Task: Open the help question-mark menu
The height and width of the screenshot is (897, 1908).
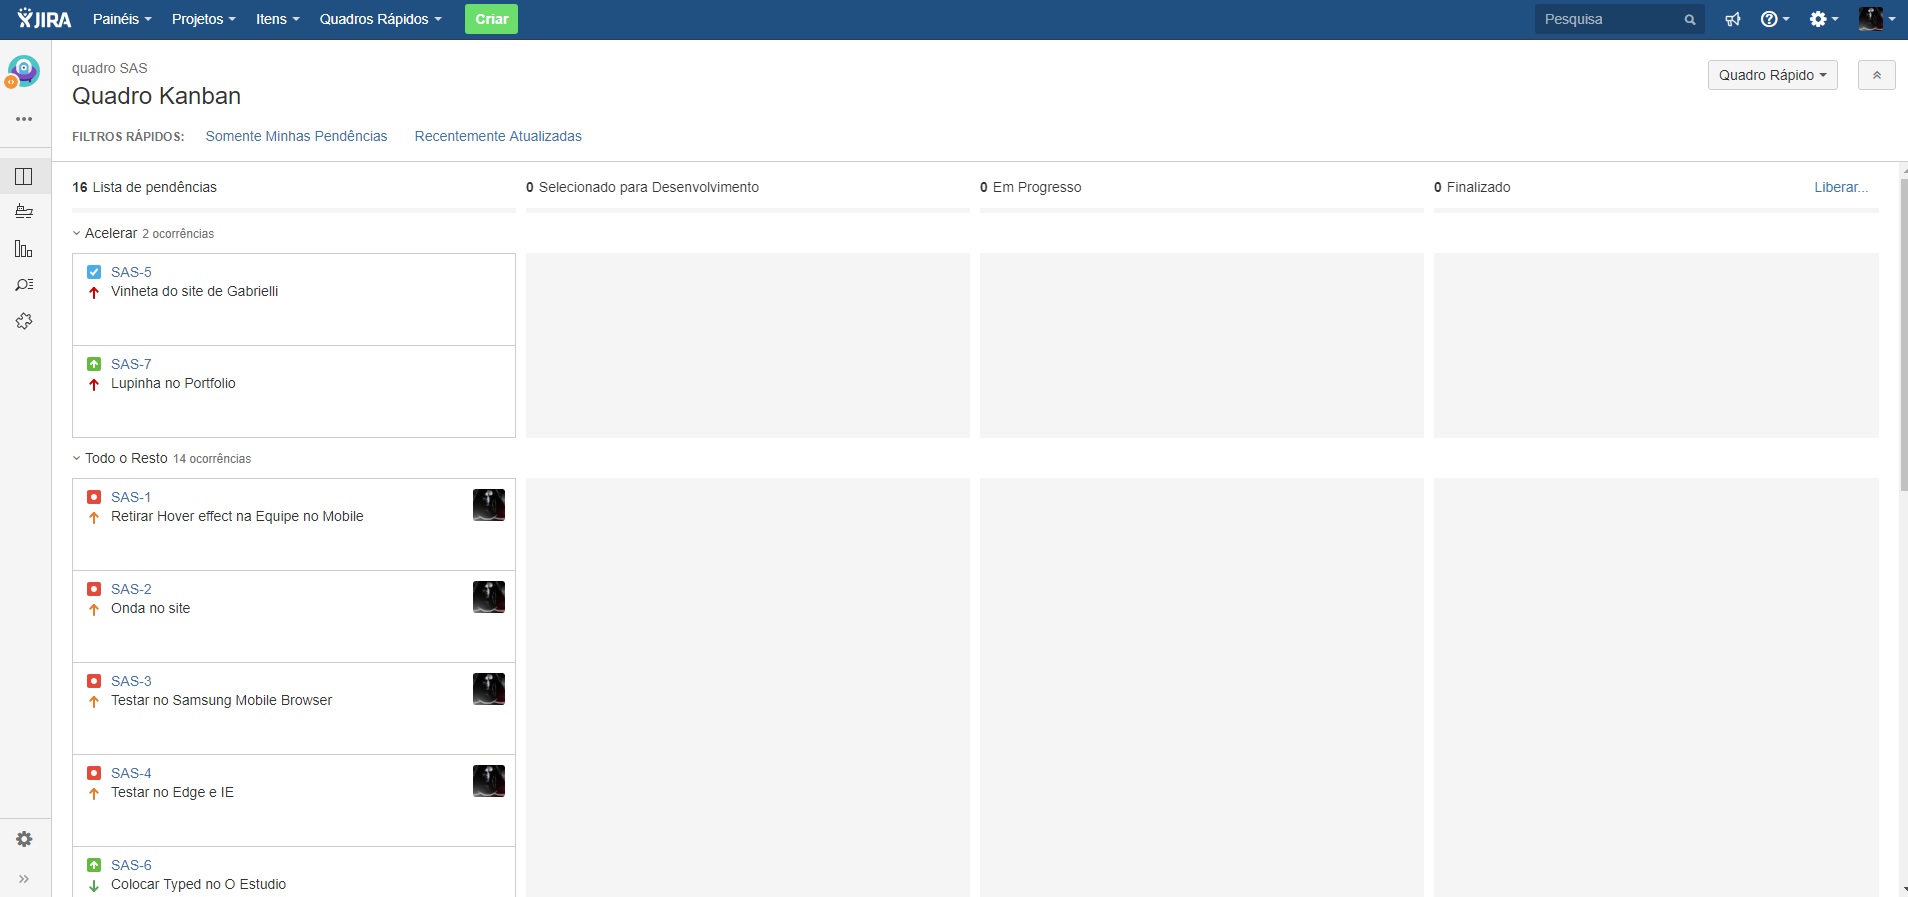Action: 1775,19
